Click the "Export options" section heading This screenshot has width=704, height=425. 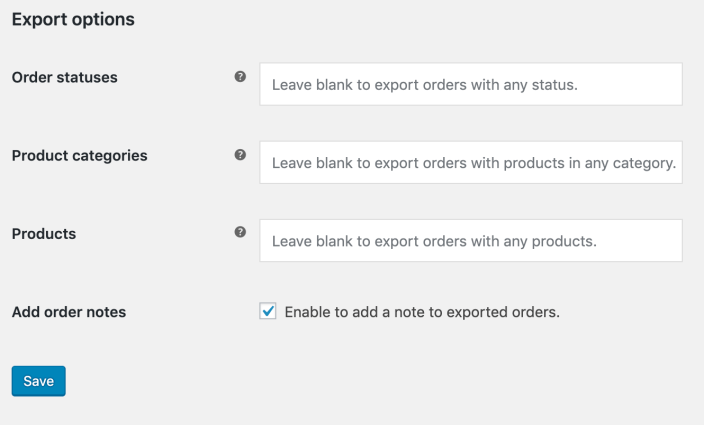(73, 19)
